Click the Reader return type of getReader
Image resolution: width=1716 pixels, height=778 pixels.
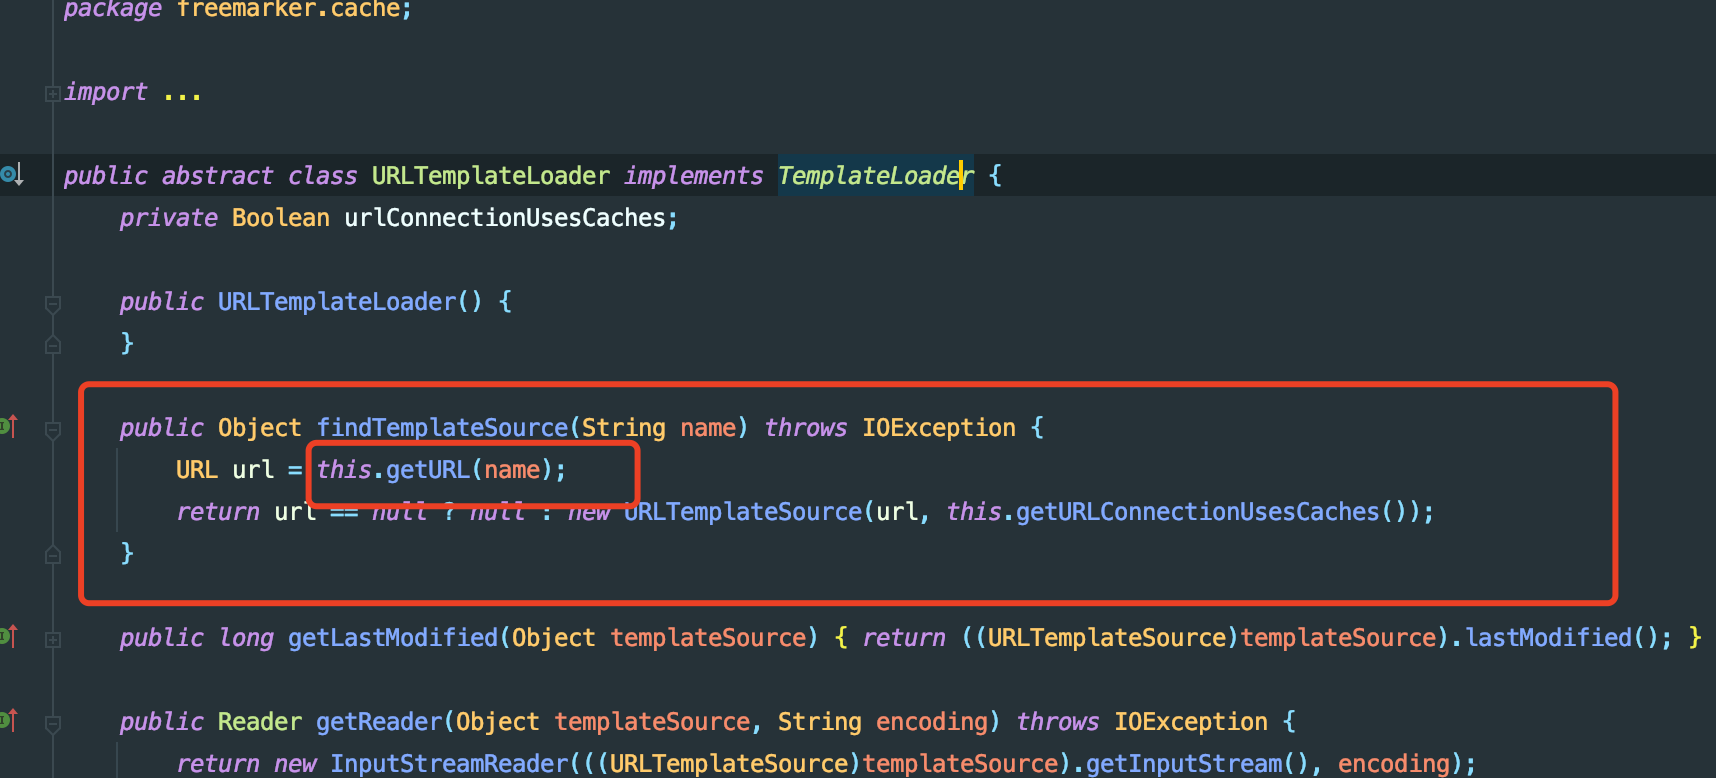point(260,722)
